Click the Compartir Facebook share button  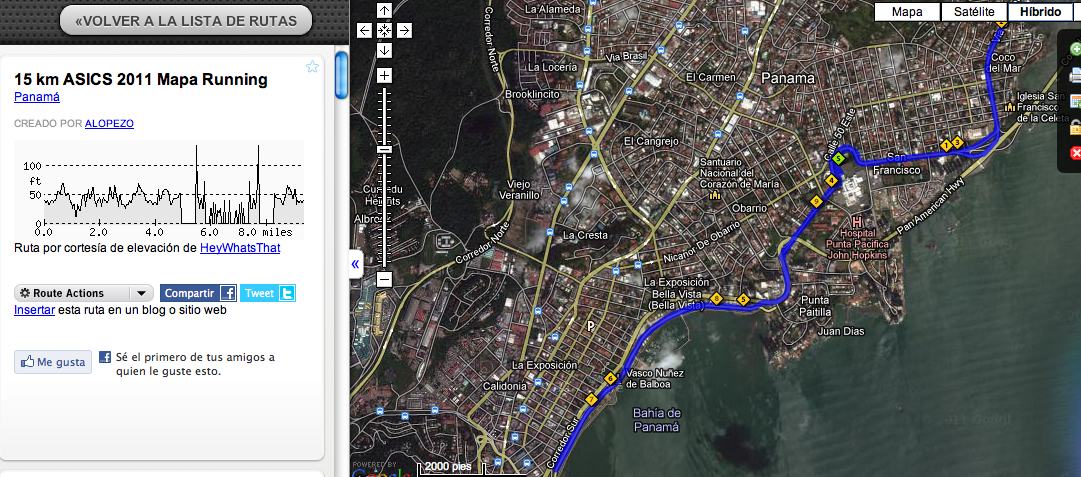199,293
